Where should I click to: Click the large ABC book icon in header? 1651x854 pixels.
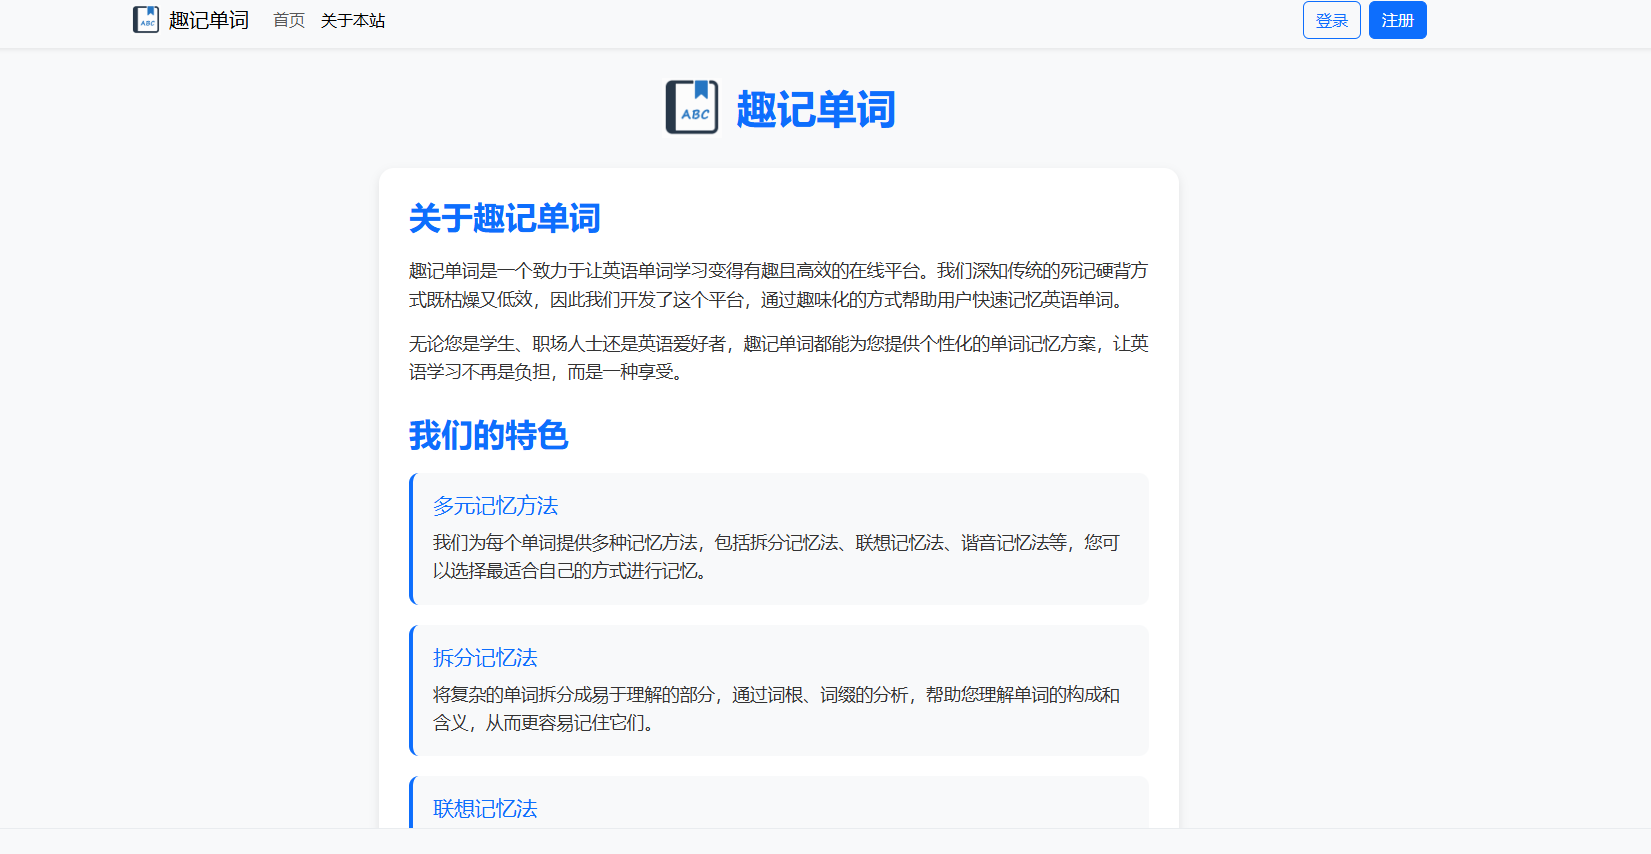pos(692,107)
